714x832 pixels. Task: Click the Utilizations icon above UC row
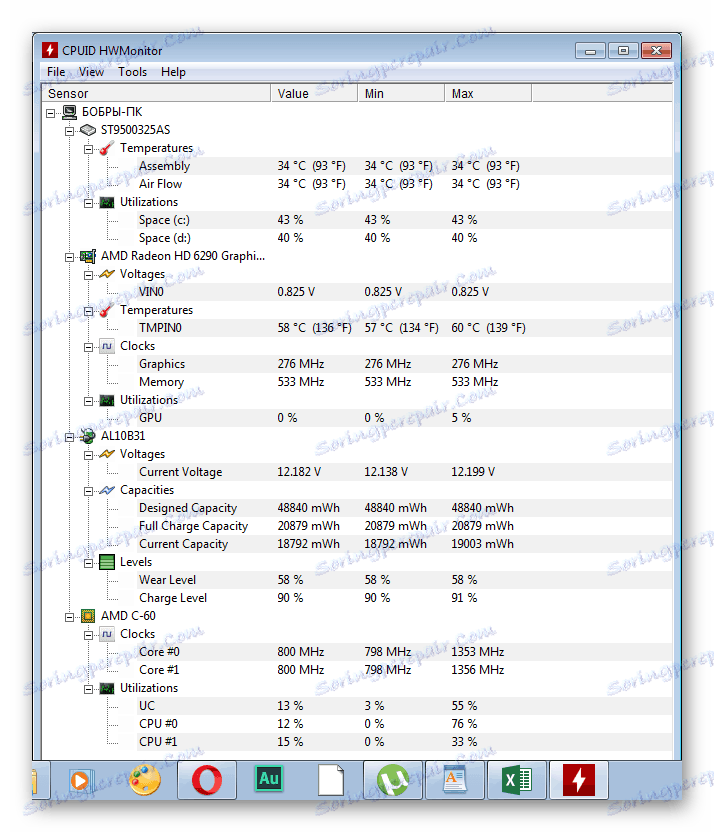[107, 688]
